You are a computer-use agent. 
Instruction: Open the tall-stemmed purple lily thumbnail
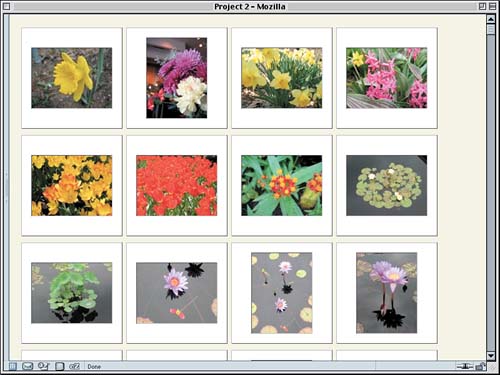pos(387,293)
